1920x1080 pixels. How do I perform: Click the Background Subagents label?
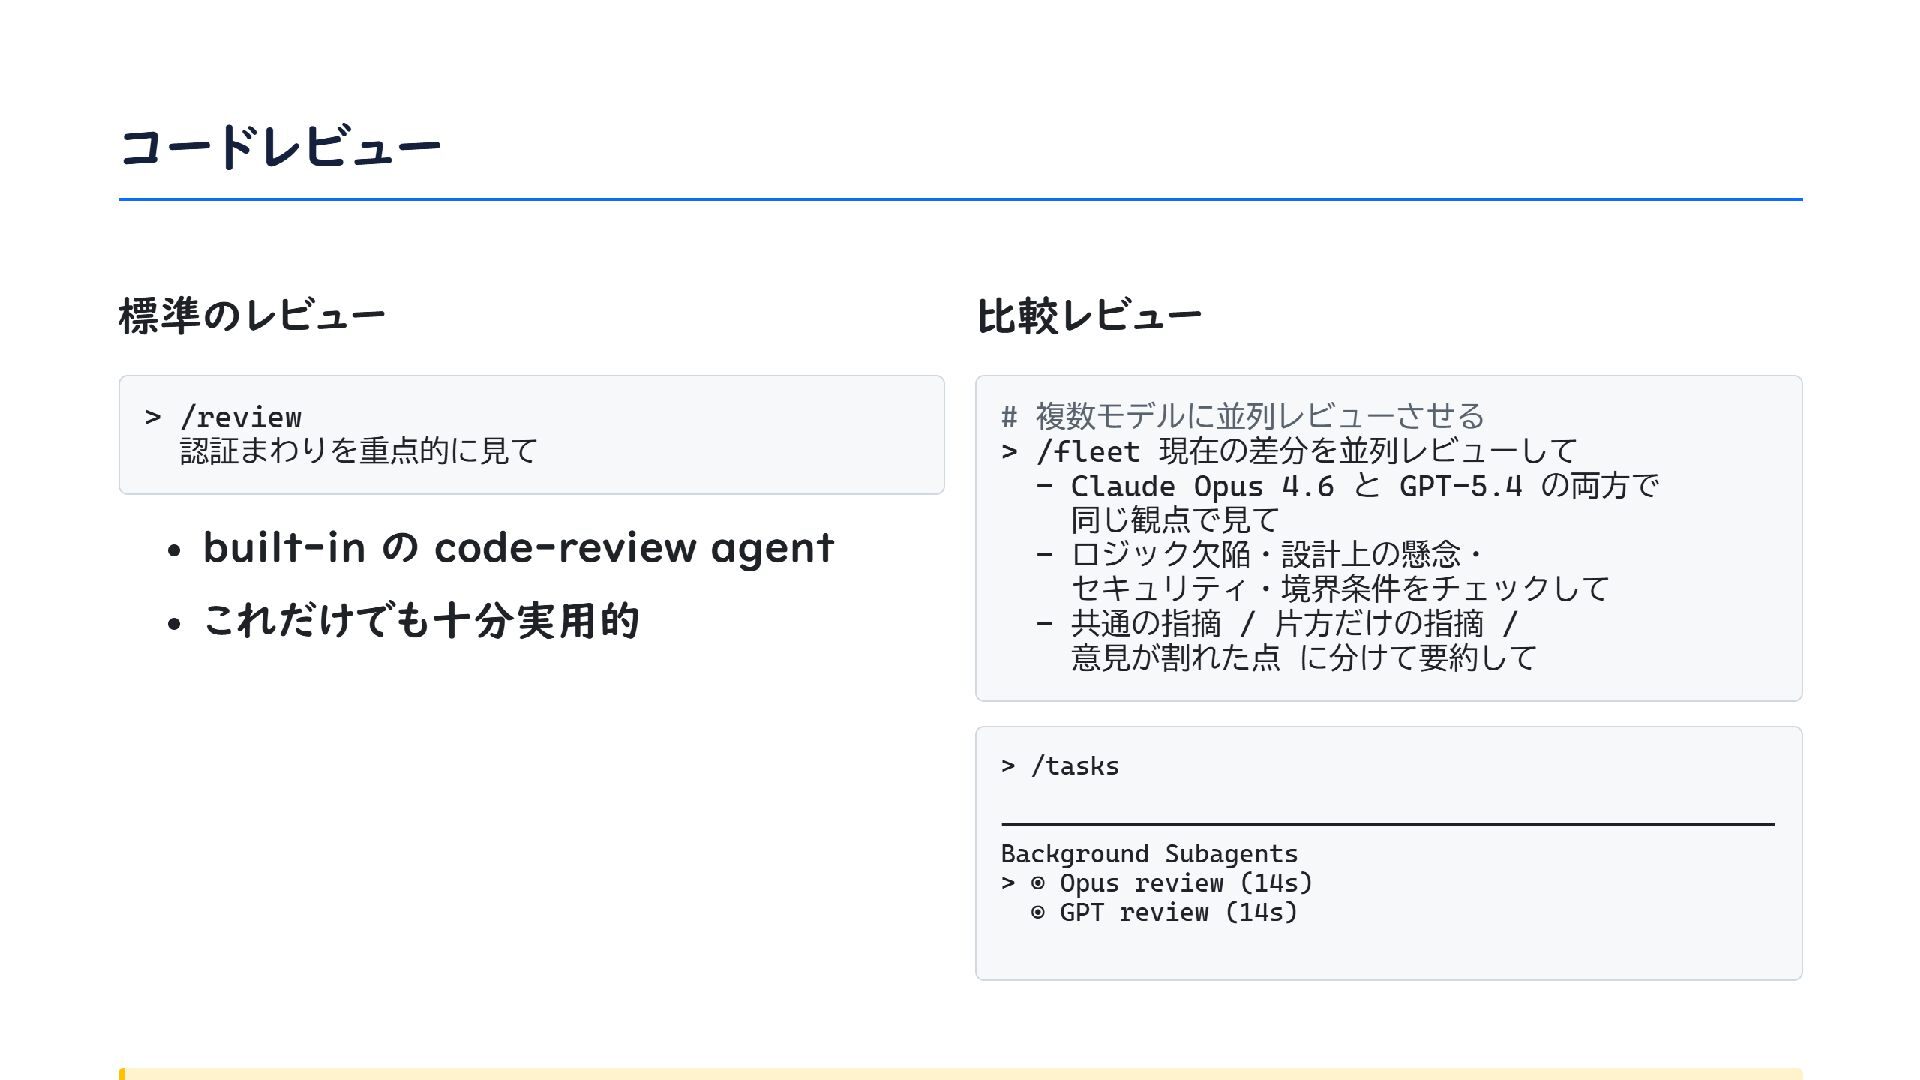click(x=1149, y=854)
